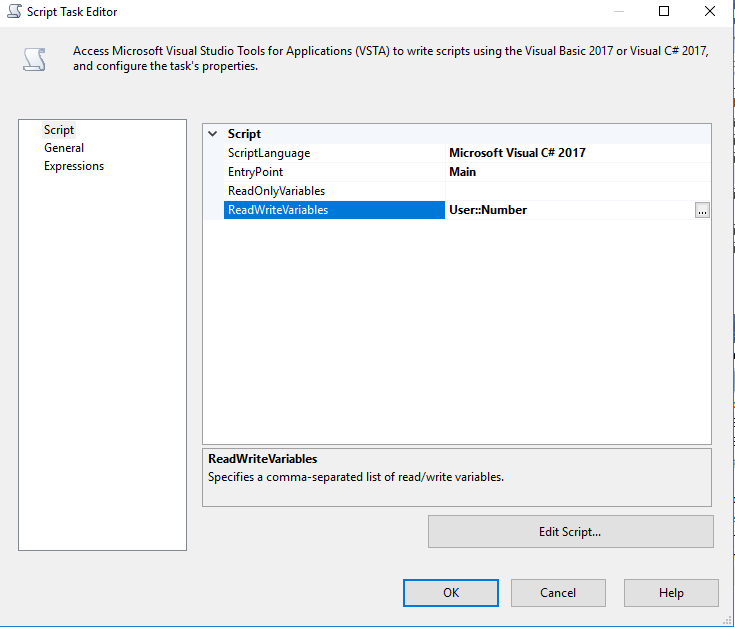Viewport: 735px width, 627px height.
Task: Open the Expressions page
Action: tap(74, 166)
